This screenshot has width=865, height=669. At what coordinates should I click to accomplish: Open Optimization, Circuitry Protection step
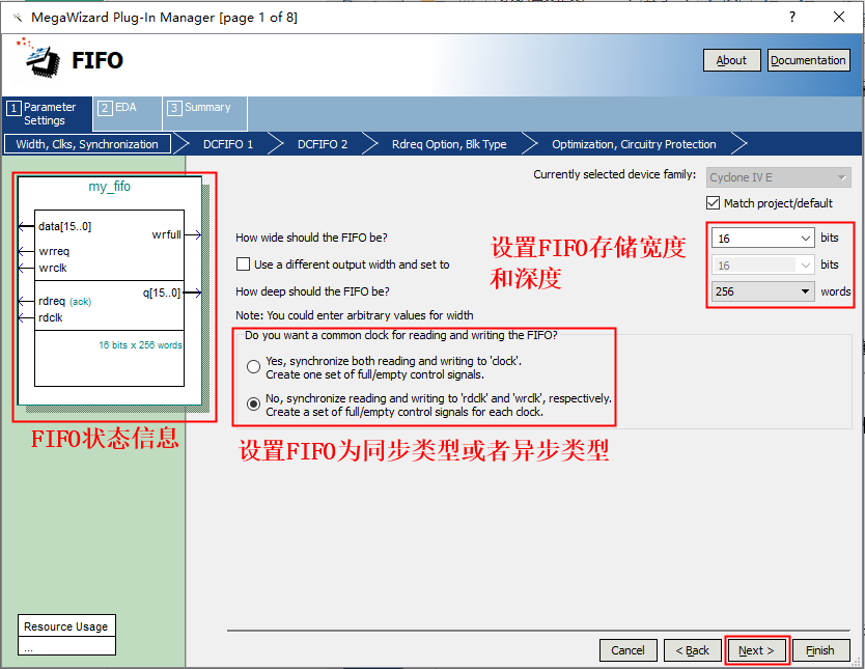tap(634, 144)
